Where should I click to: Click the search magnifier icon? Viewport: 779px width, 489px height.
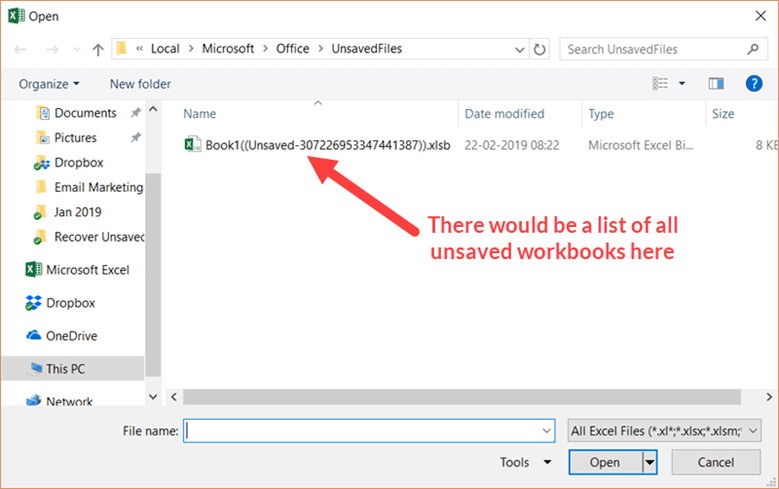753,49
